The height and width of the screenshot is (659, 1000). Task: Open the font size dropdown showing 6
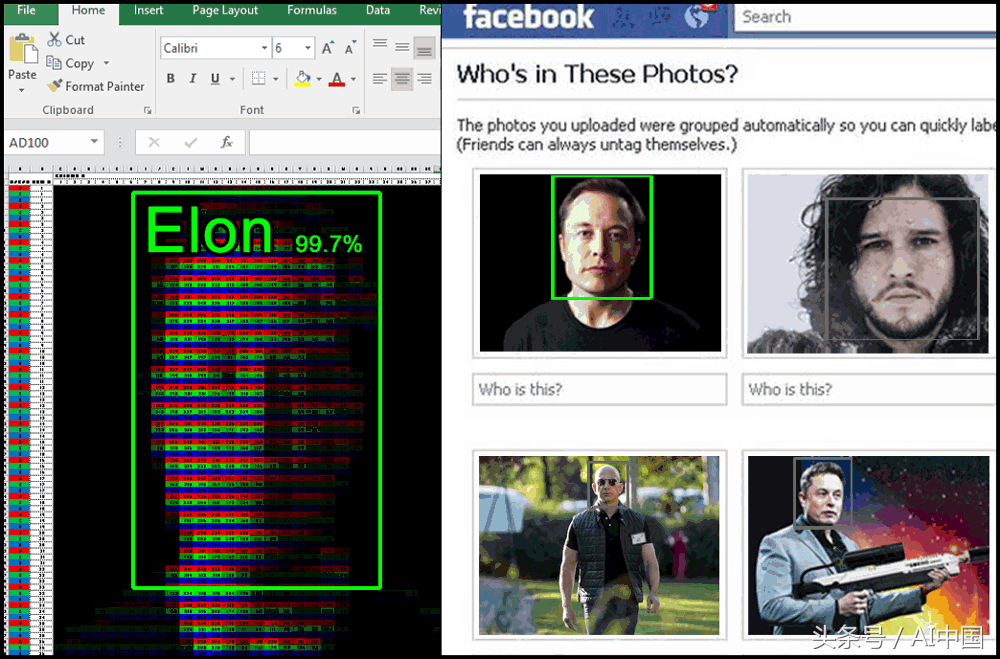pyautogui.click(x=308, y=48)
